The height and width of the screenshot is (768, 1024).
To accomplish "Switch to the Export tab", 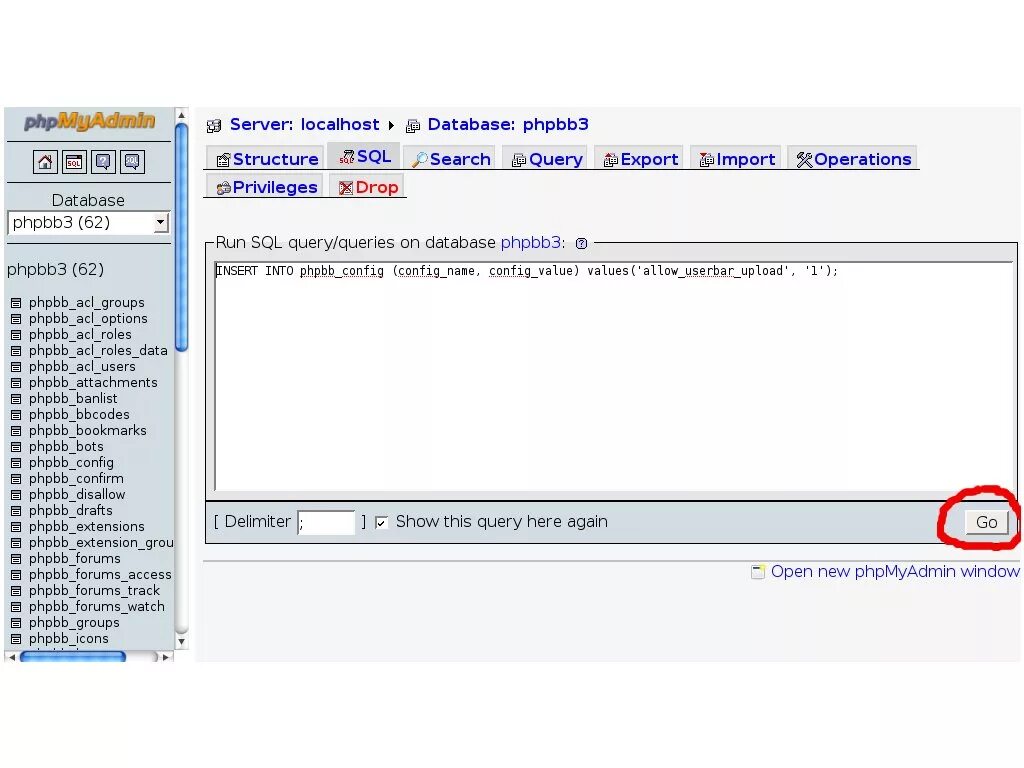I will tap(640, 159).
